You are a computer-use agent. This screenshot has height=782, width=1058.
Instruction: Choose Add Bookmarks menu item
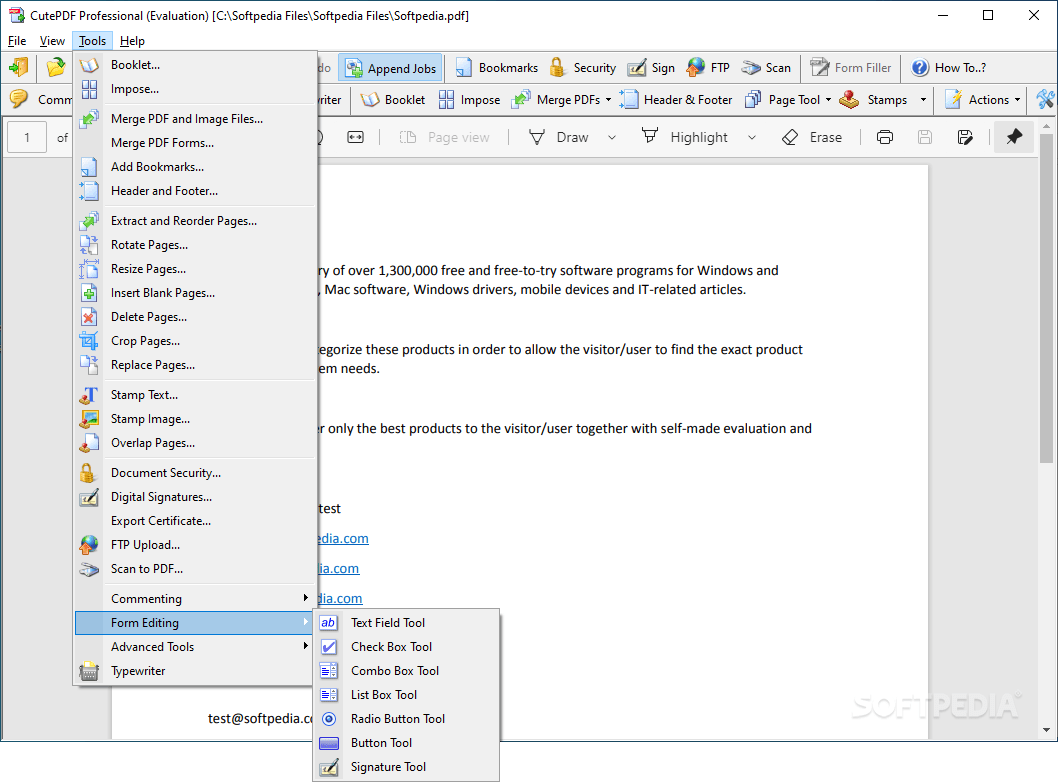point(194,167)
